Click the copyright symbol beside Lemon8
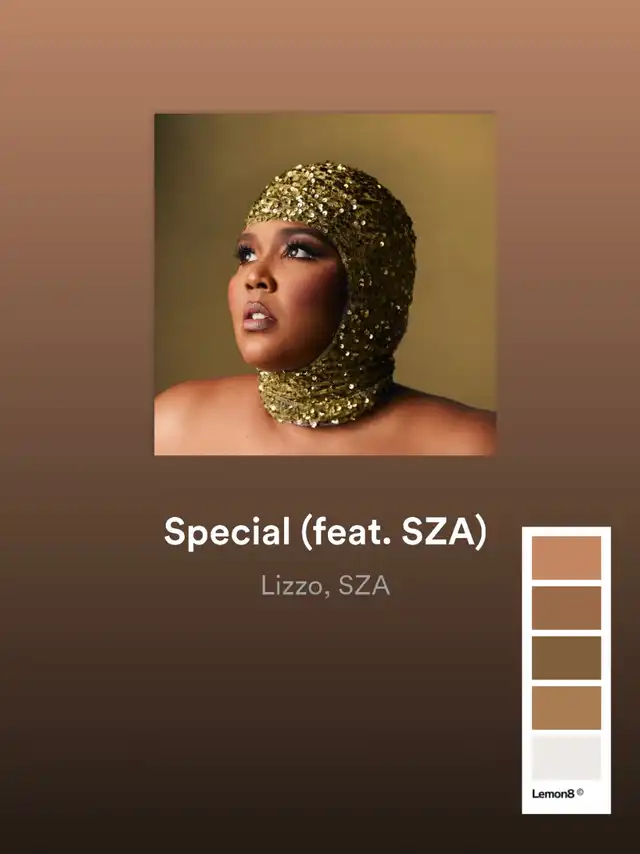640x854 pixels. pos(580,792)
